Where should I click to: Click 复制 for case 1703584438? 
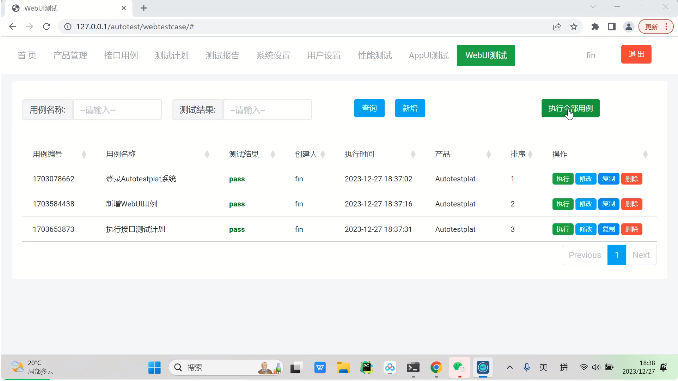608,204
